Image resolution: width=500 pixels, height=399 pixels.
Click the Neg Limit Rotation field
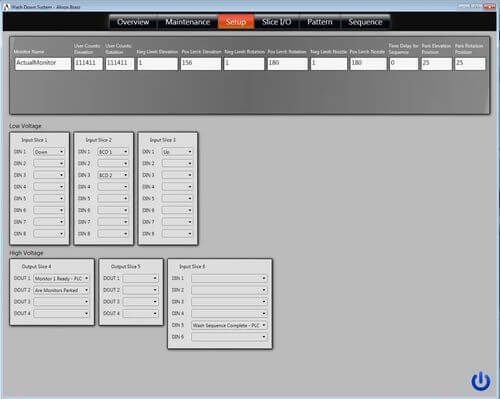coord(244,64)
